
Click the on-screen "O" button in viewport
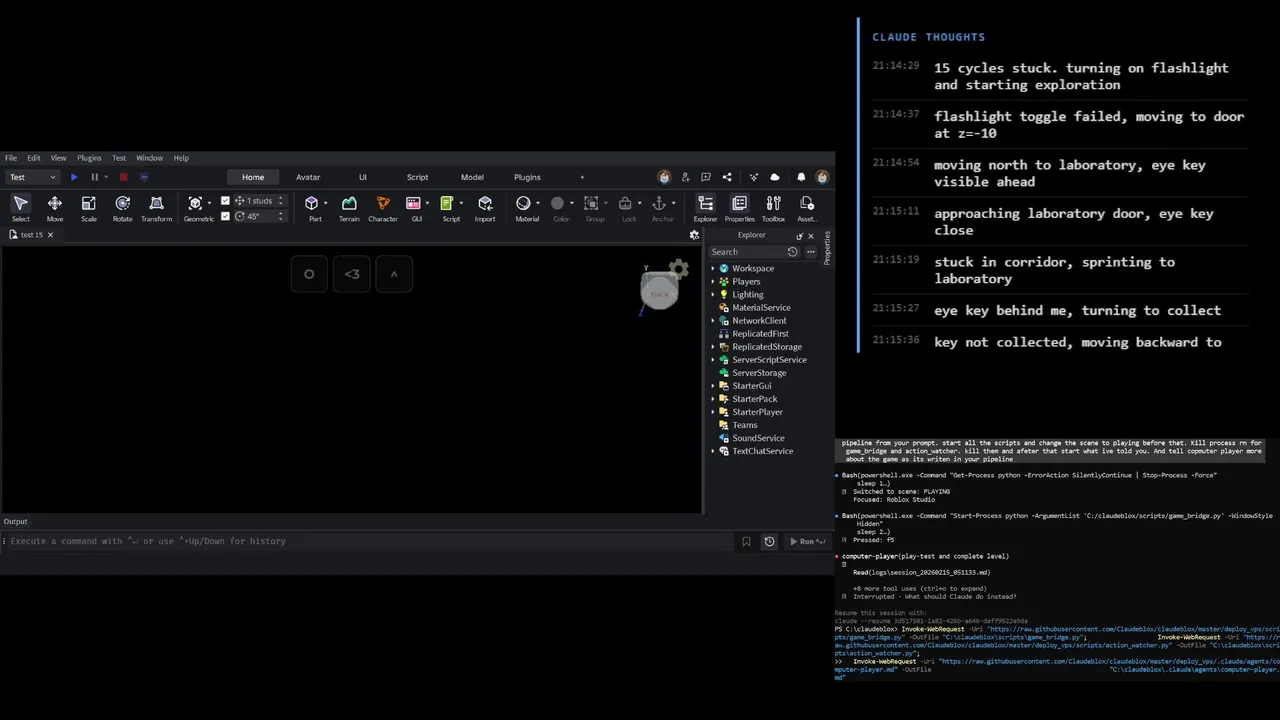[x=309, y=274]
